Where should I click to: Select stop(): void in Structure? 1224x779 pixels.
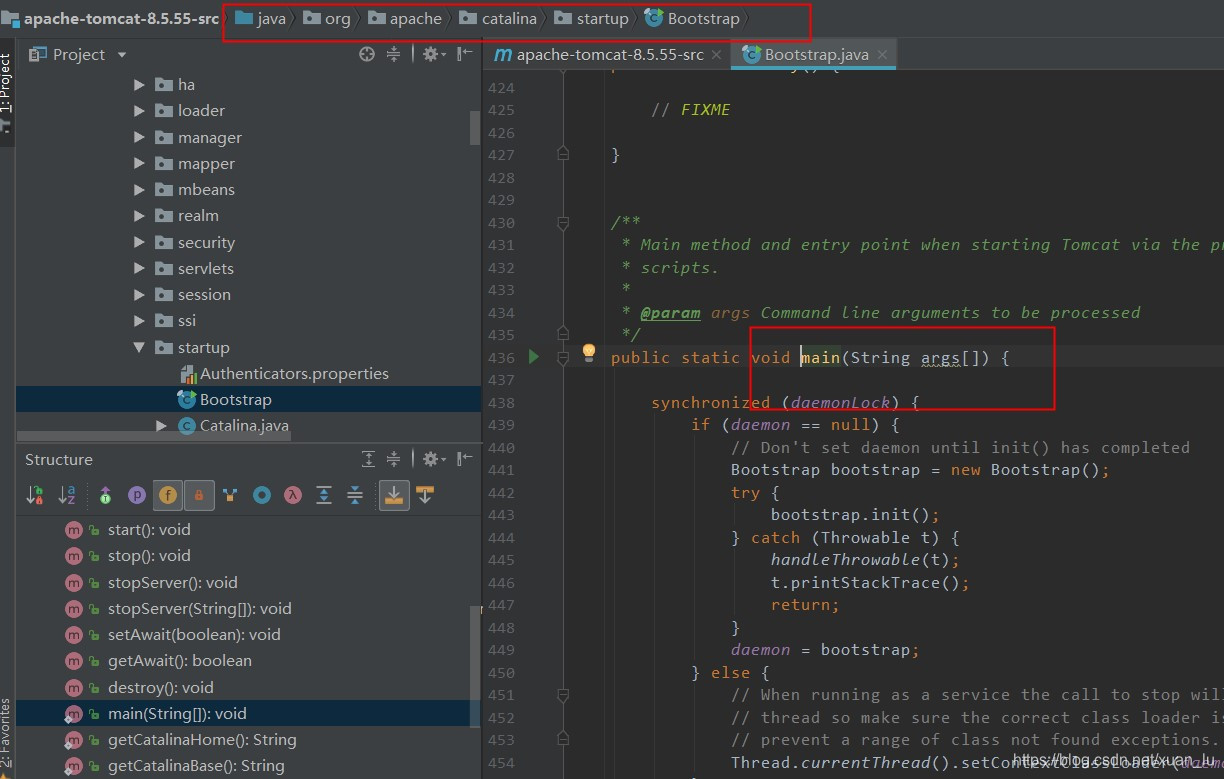(x=149, y=556)
